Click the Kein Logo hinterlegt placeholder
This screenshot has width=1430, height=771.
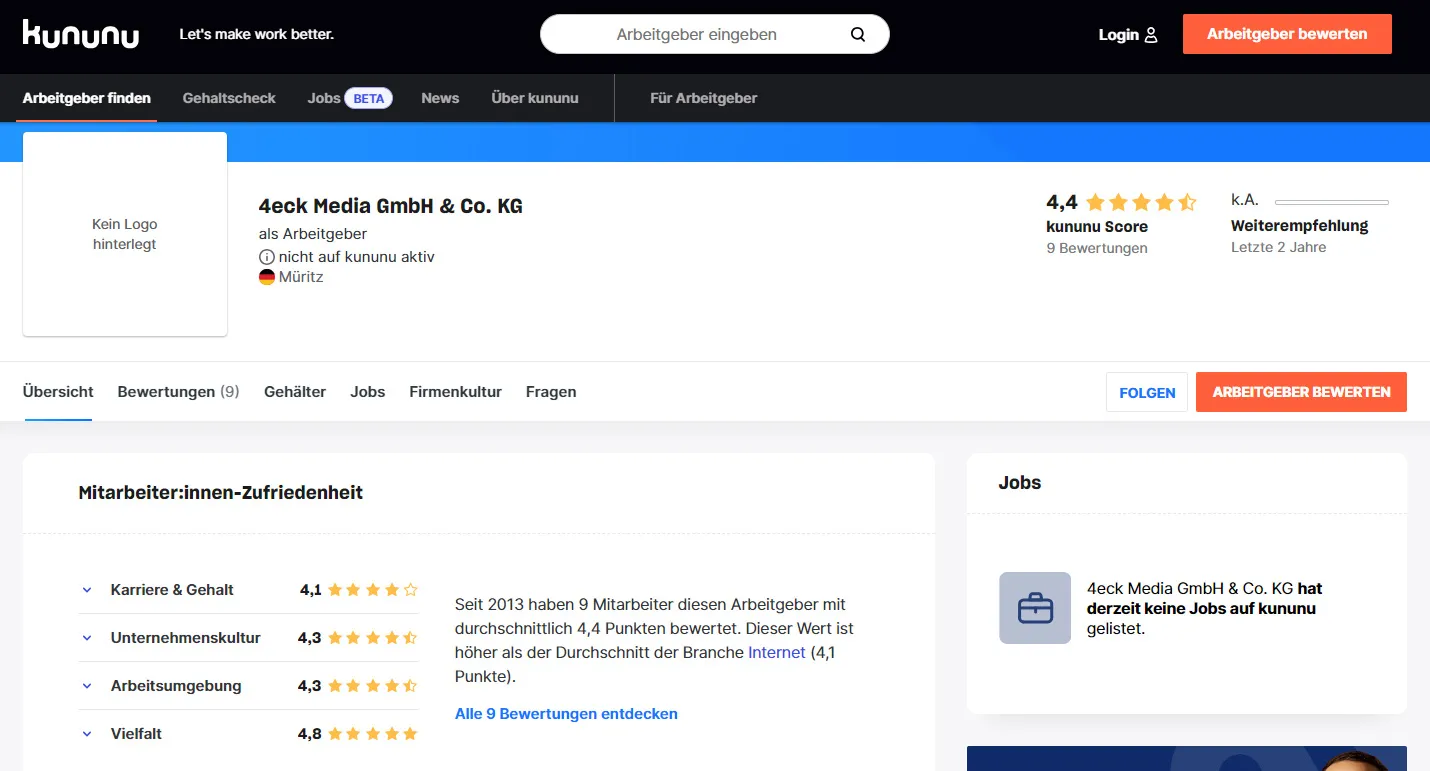click(x=125, y=234)
